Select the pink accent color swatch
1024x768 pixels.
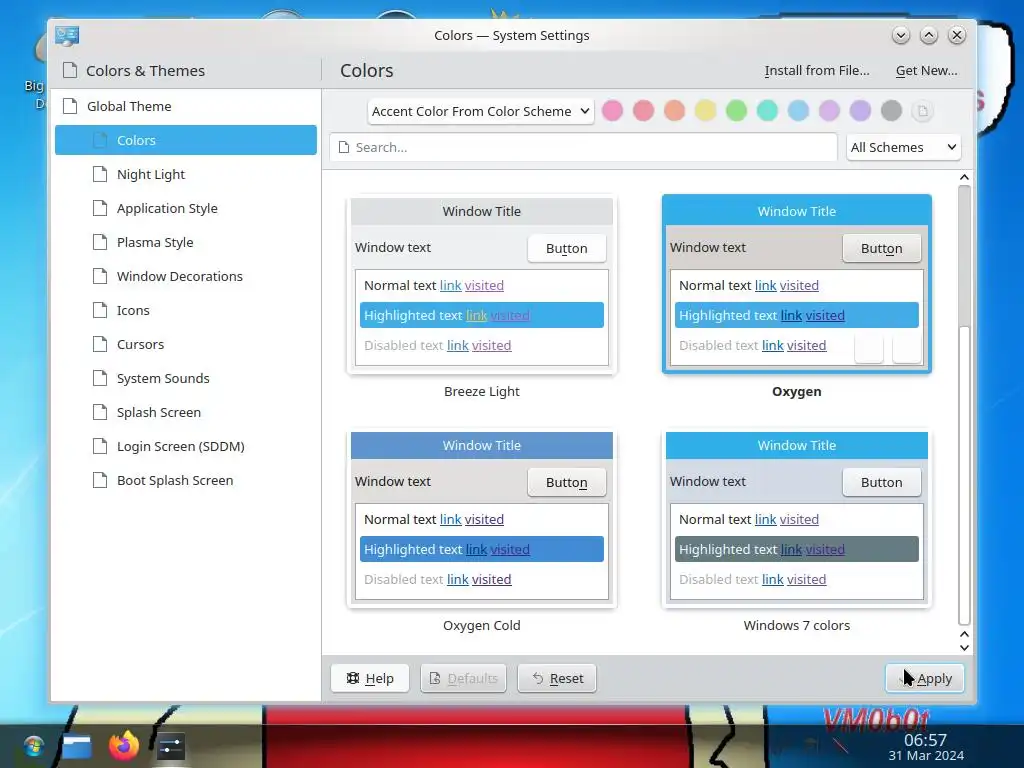pos(612,111)
